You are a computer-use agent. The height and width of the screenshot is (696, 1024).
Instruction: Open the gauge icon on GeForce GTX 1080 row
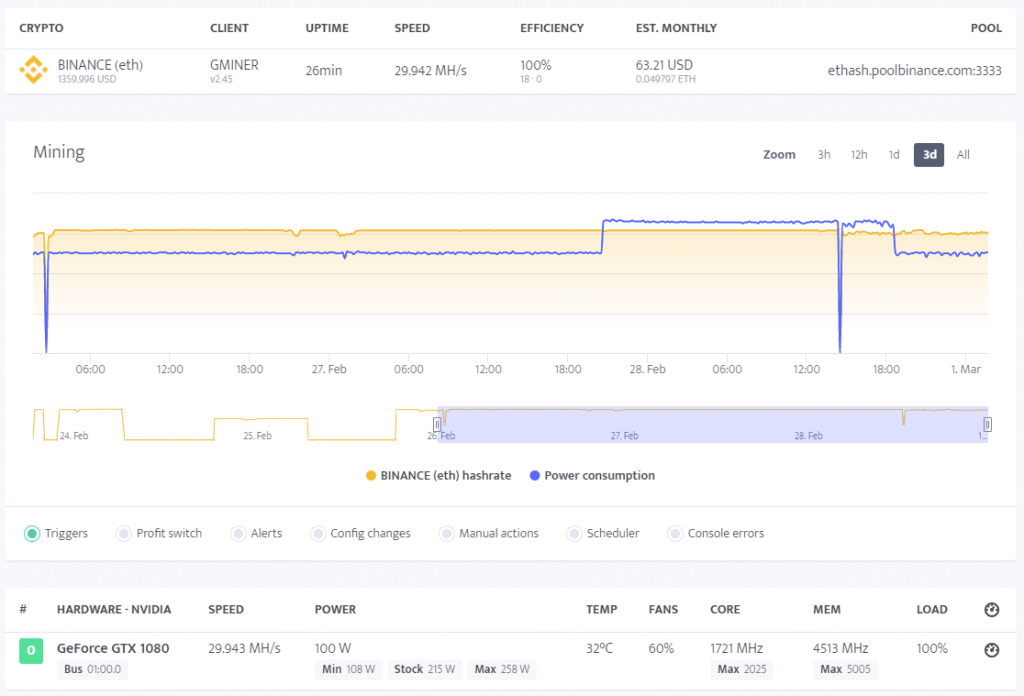tap(991, 650)
